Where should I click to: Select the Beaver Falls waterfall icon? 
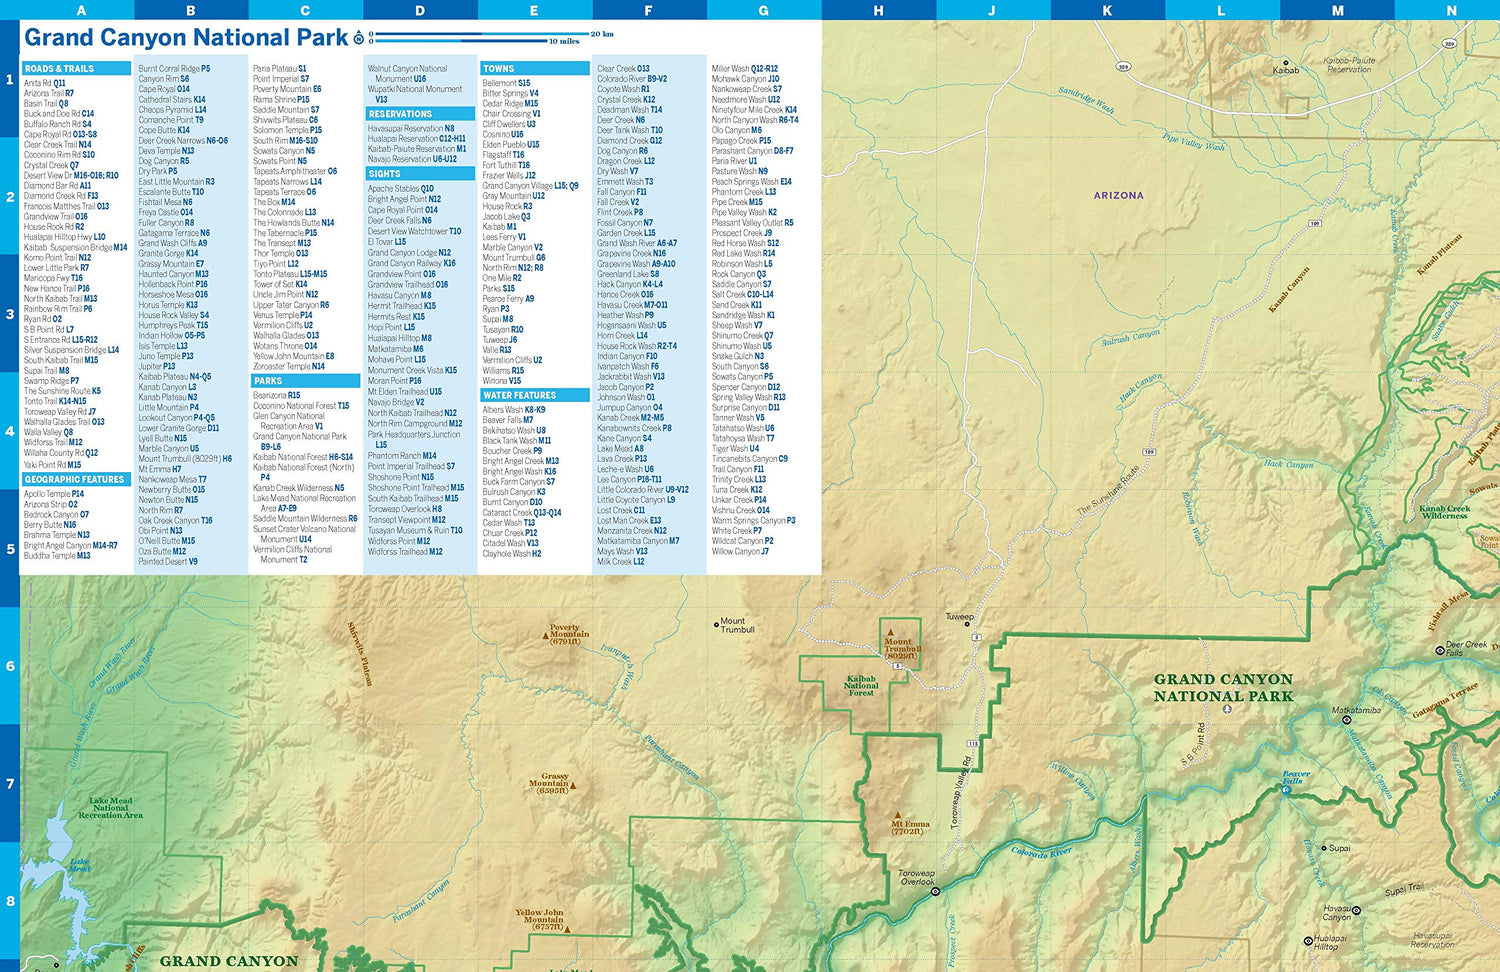coord(1286,791)
